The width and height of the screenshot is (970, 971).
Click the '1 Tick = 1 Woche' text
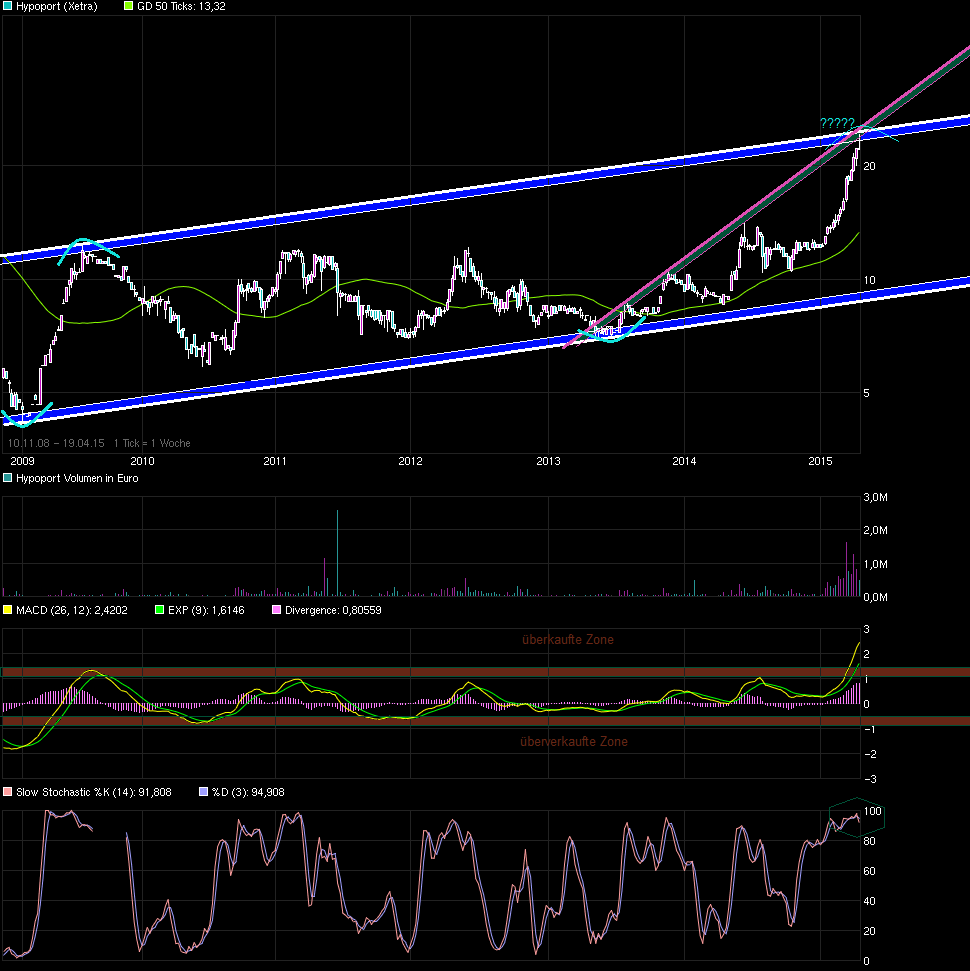152,443
